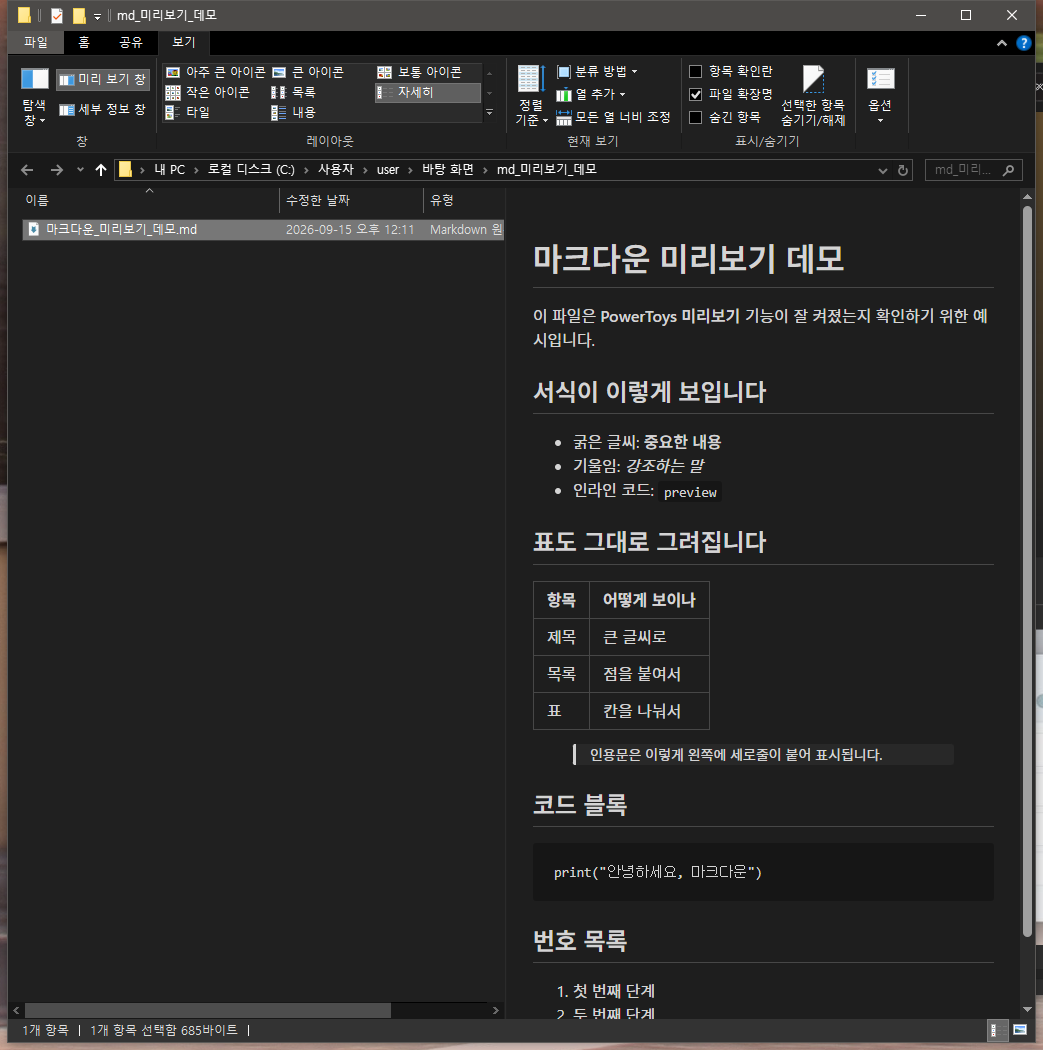Select Content (내용) layout
1043x1050 pixels.
[293, 112]
